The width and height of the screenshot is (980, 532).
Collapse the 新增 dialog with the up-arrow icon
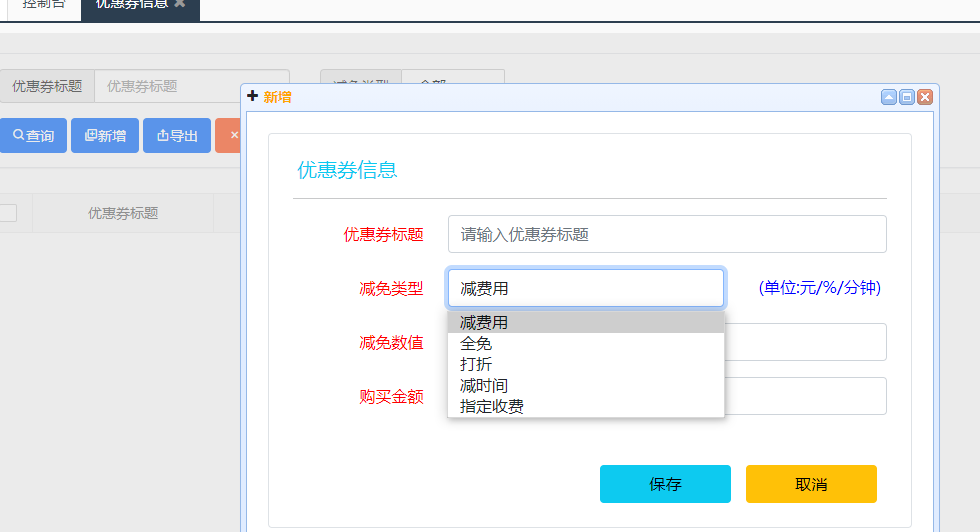(889, 97)
